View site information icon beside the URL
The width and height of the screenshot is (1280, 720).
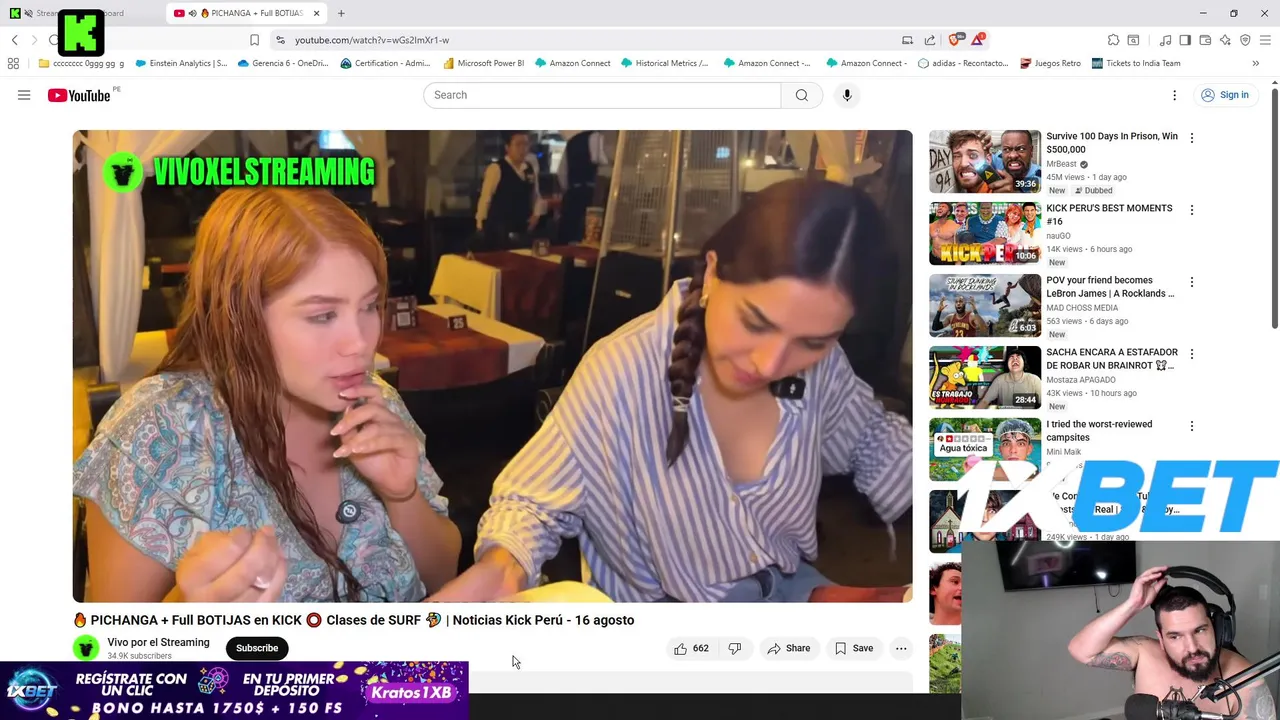pyautogui.click(x=280, y=40)
